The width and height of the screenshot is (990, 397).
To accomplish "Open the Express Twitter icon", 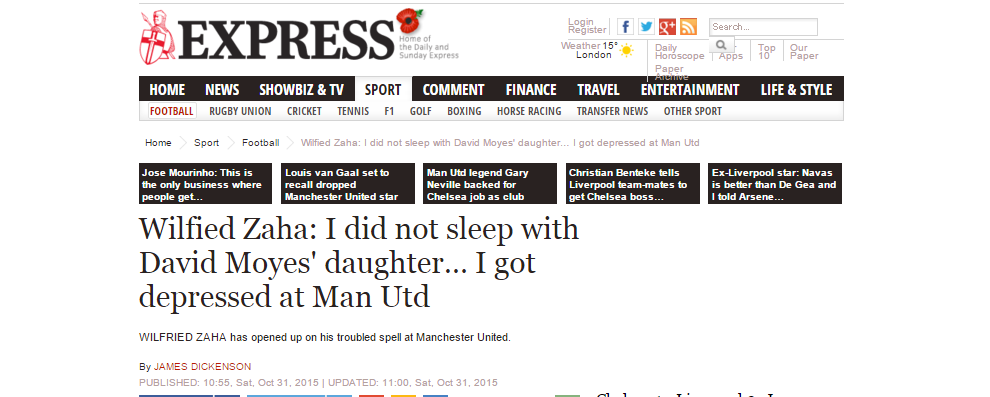I will [646, 27].
